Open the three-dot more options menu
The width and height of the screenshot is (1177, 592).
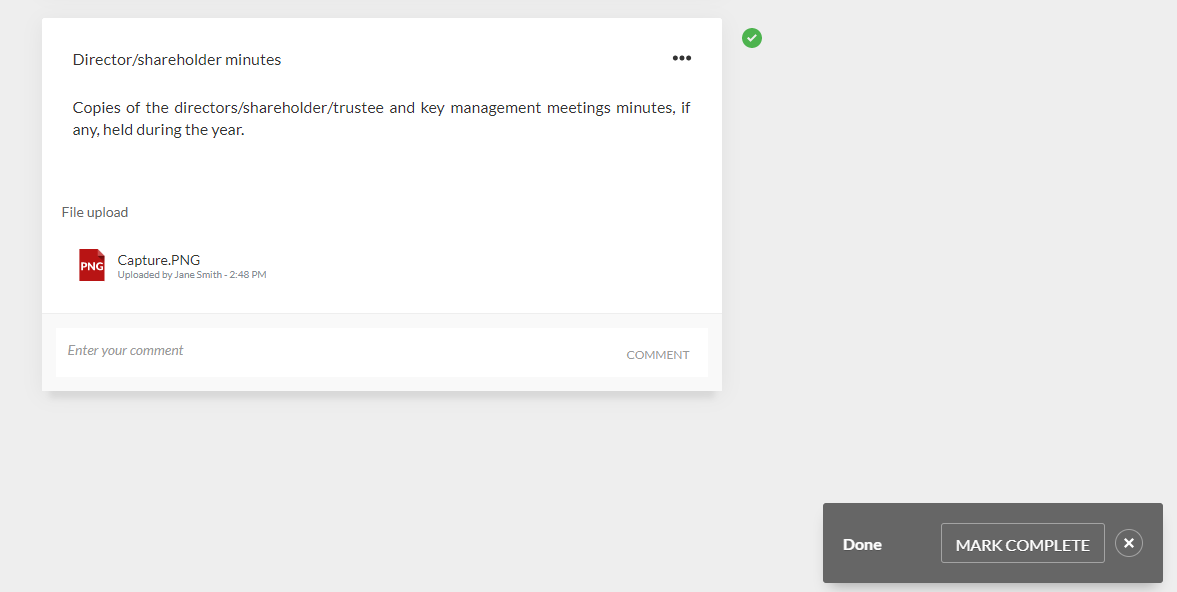point(681,58)
